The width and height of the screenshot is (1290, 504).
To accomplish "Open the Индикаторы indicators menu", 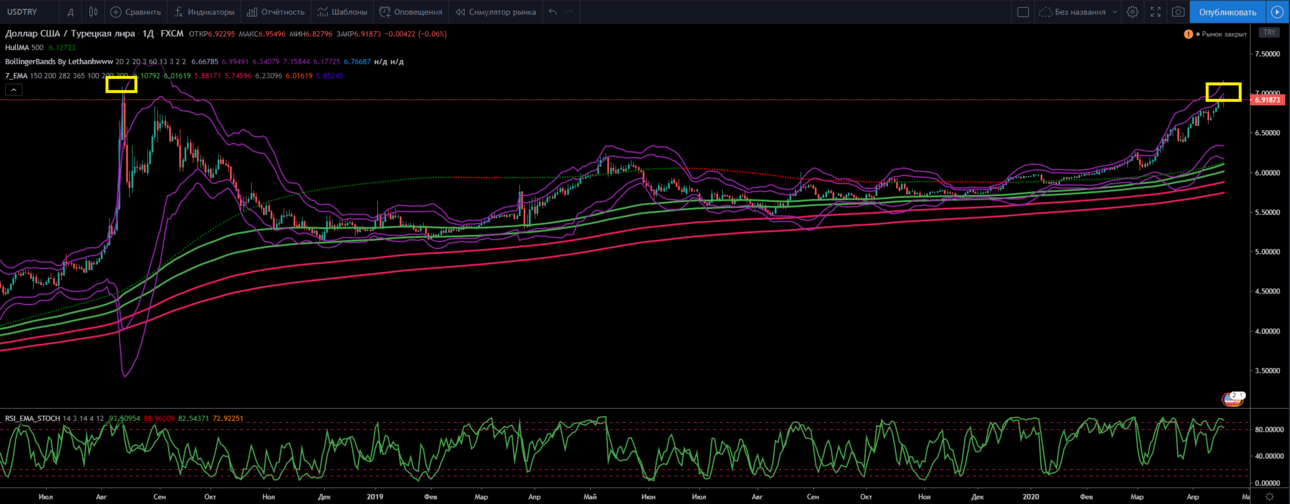I will coord(205,12).
